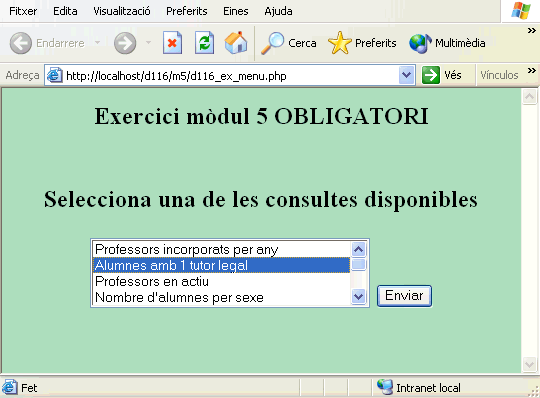This screenshot has height=398, width=540.
Task: Open back button history dropdown arrow
Action: pos(97,43)
